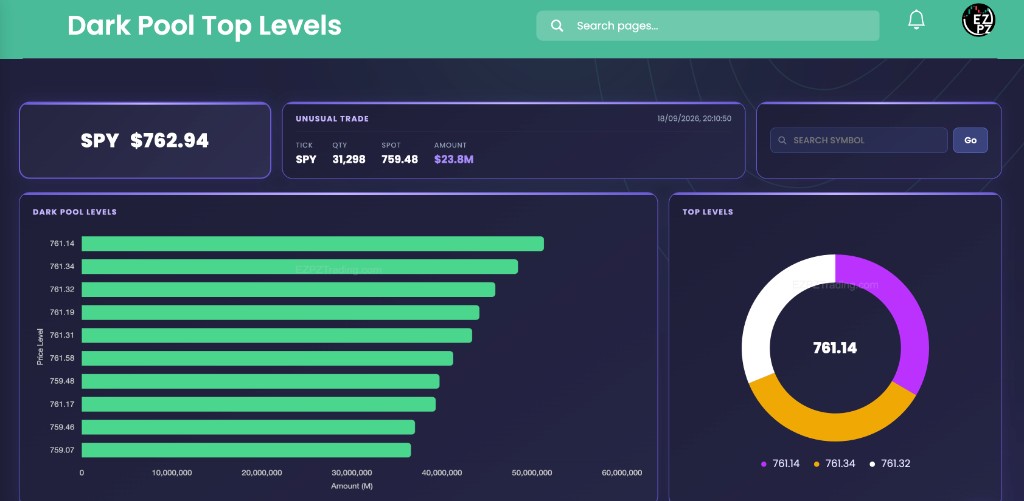The image size is (1024, 501).
Task: Click the 30,000,000 x-axis label
Action: 351,473
